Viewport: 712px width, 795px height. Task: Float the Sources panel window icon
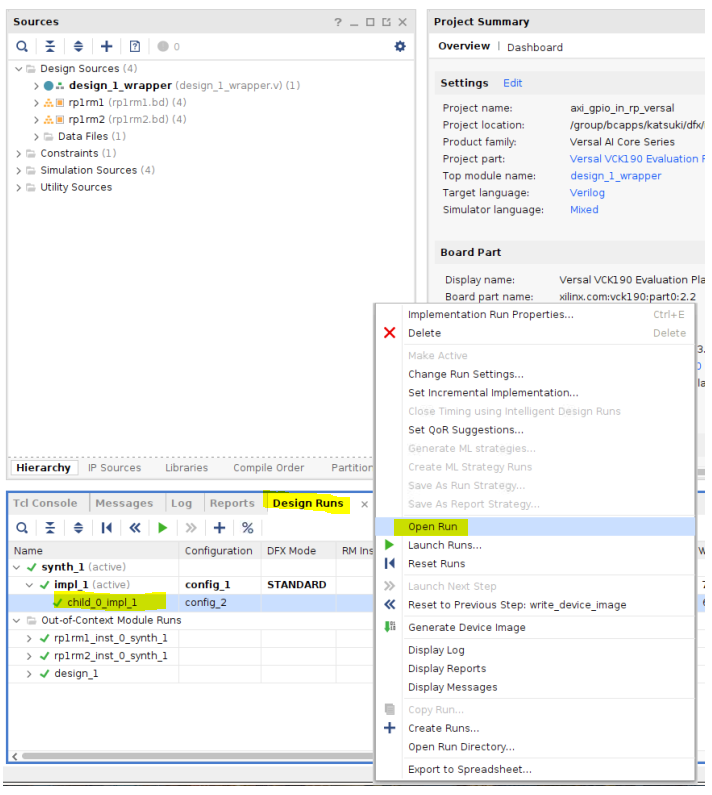click(x=386, y=22)
